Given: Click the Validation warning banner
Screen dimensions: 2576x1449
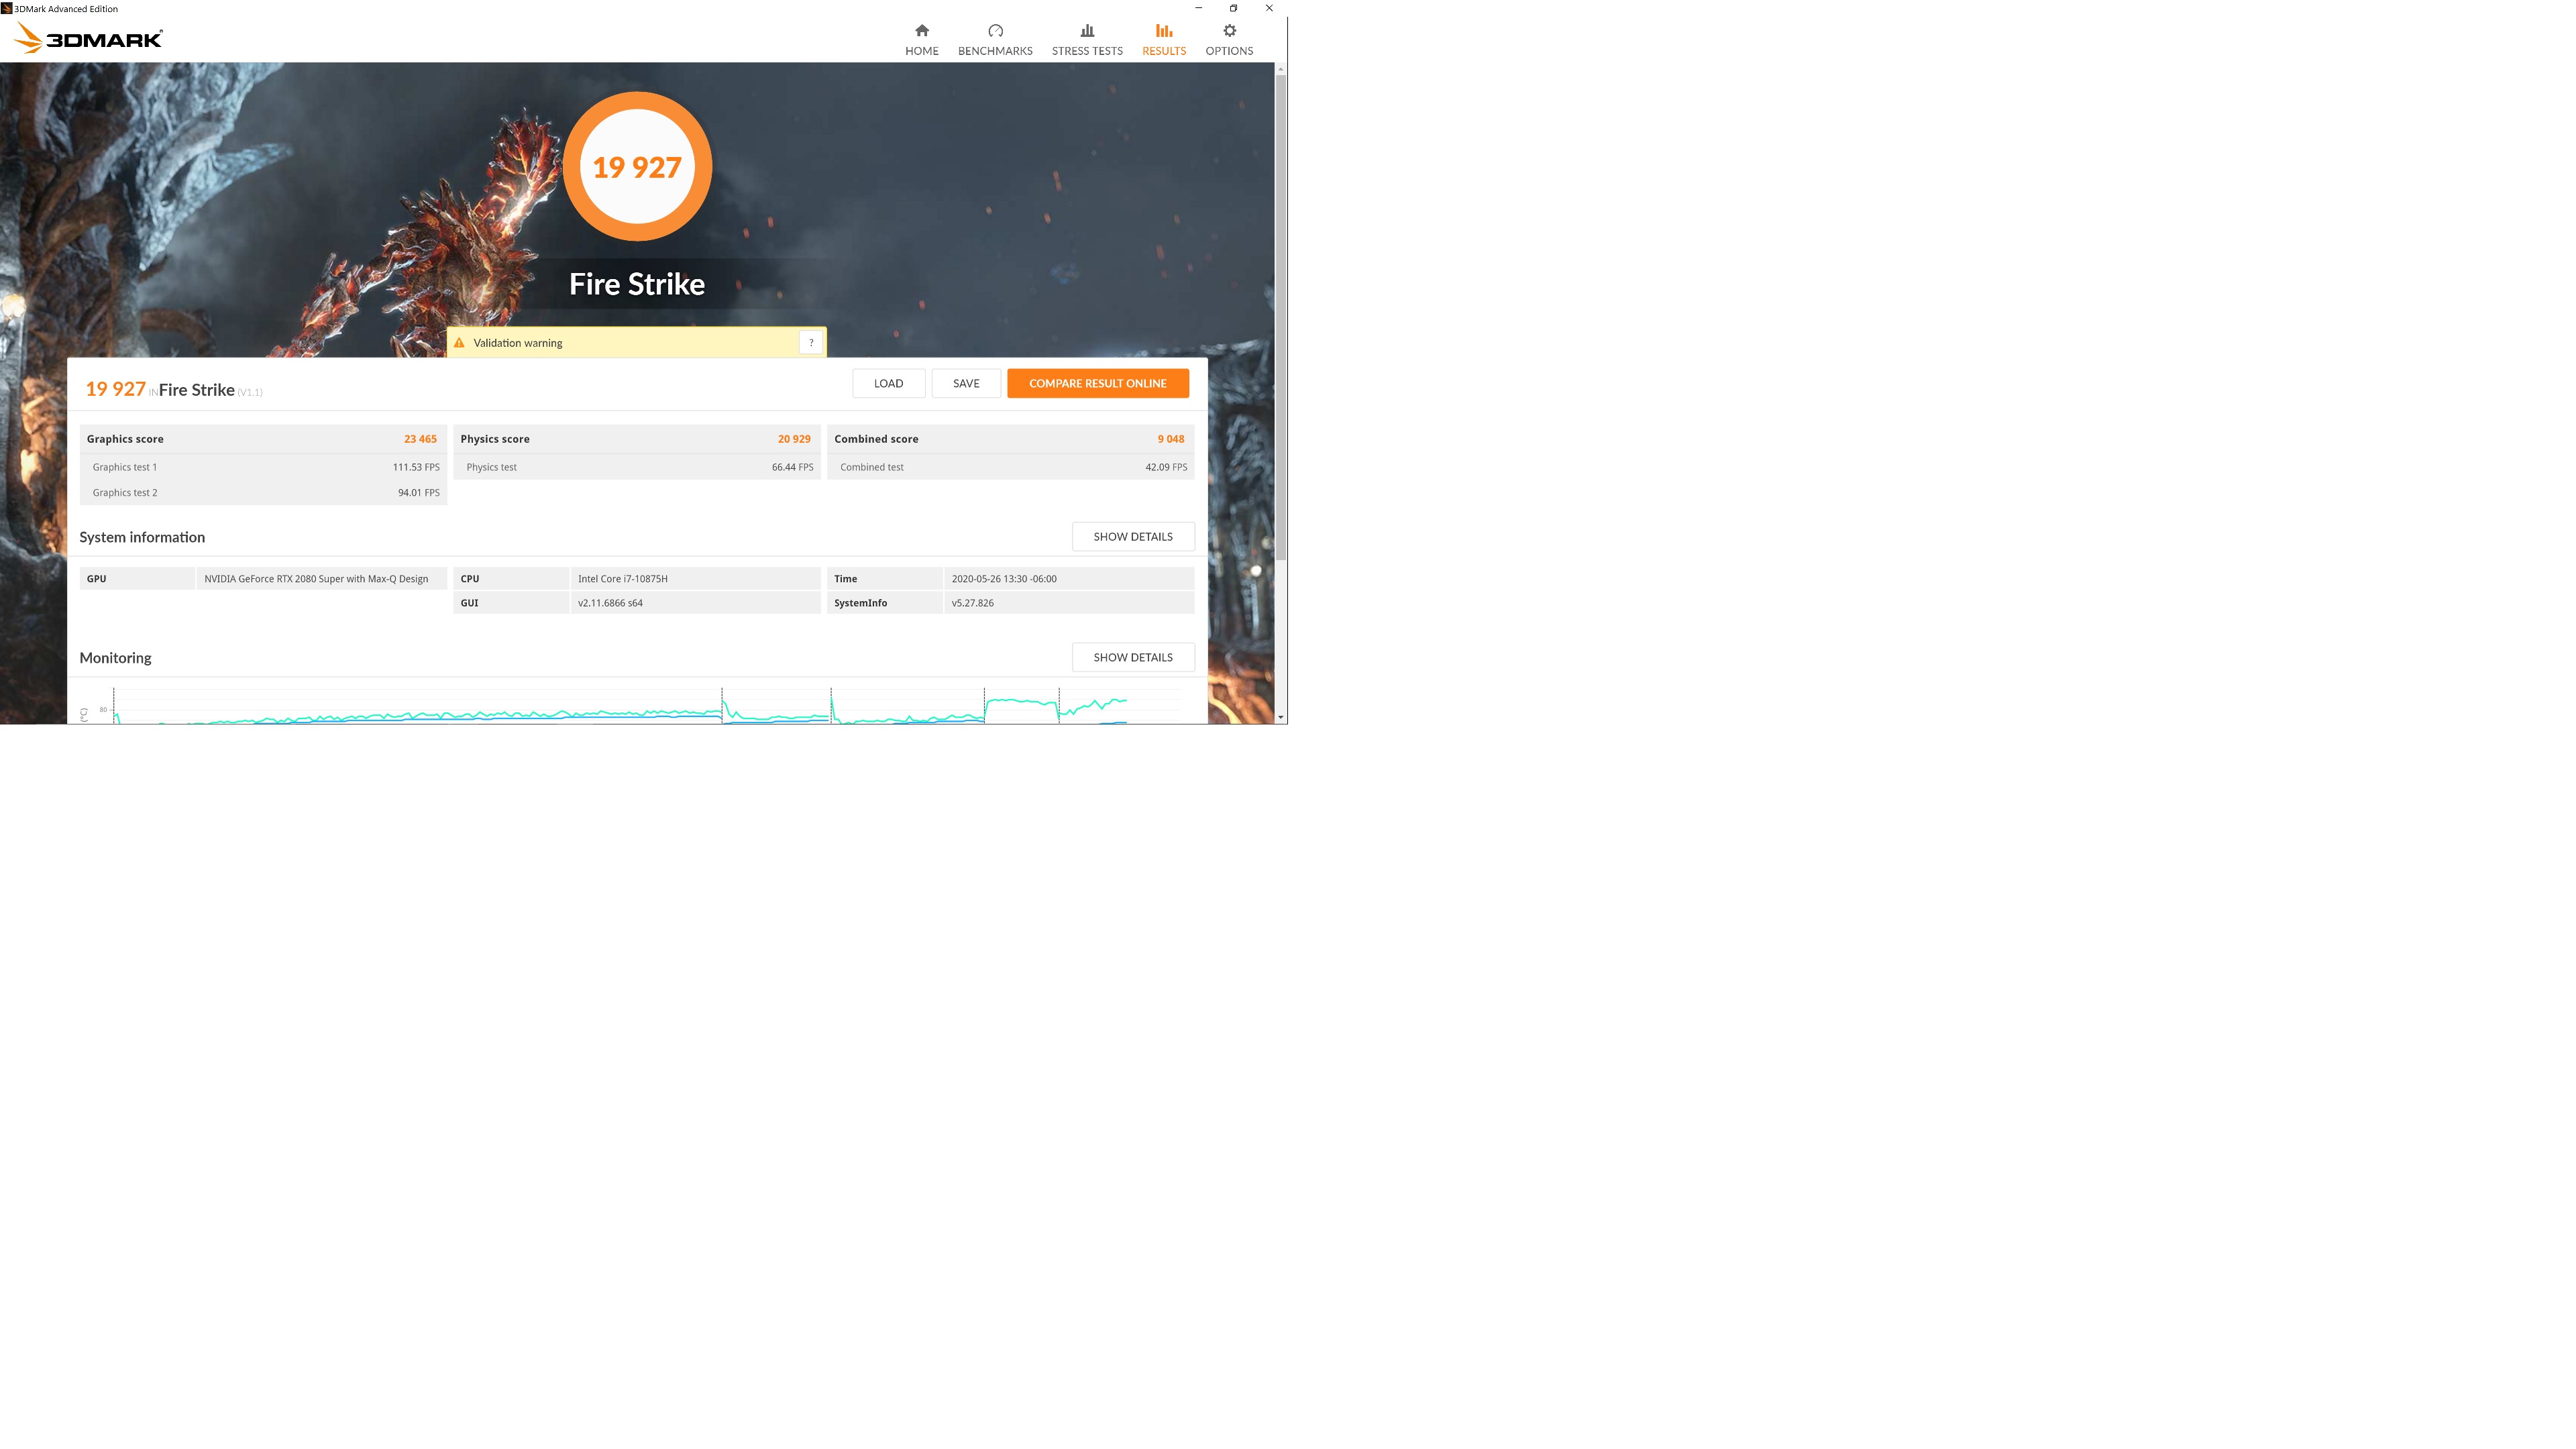Looking at the screenshot, I should coord(636,342).
